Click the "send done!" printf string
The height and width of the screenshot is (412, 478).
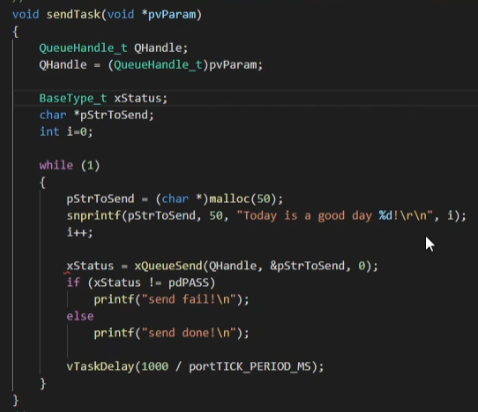point(189,333)
